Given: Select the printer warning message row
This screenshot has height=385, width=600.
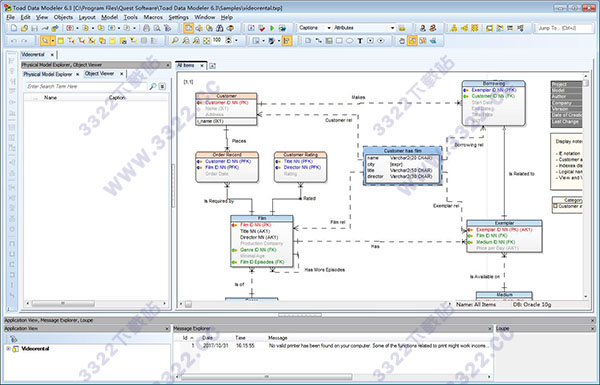Looking at the screenshot, I should click(333, 346).
